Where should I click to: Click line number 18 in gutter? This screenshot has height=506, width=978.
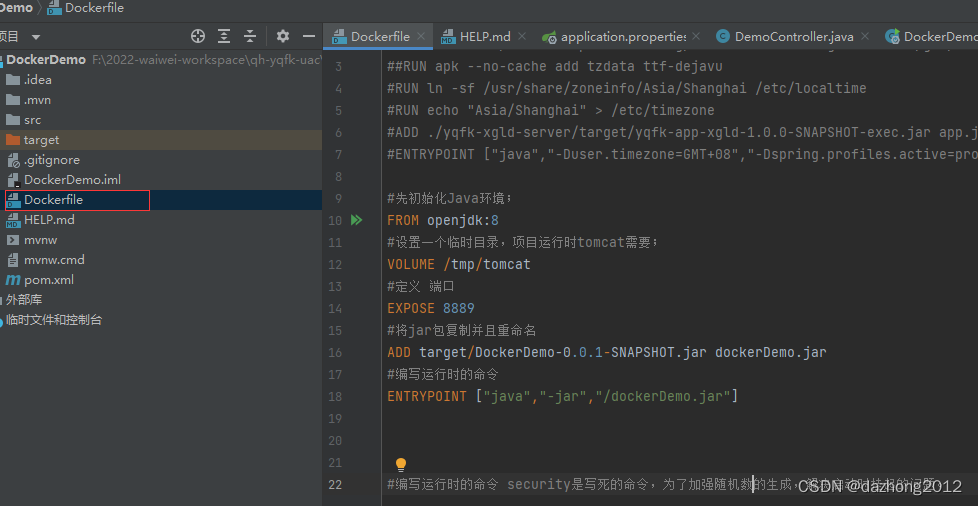[x=335, y=396]
